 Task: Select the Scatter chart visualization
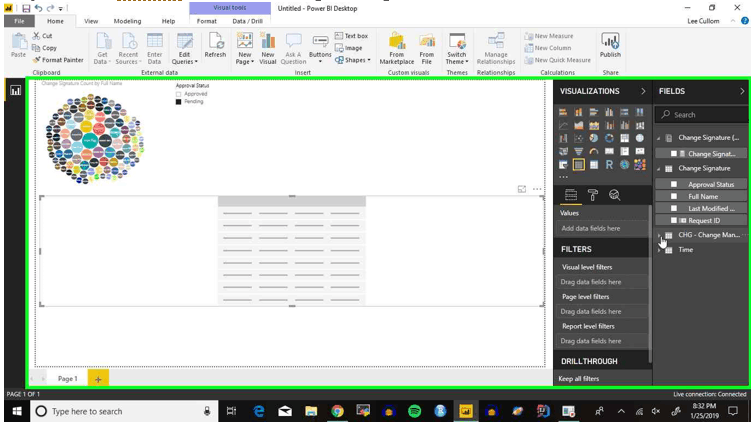pos(578,138)
